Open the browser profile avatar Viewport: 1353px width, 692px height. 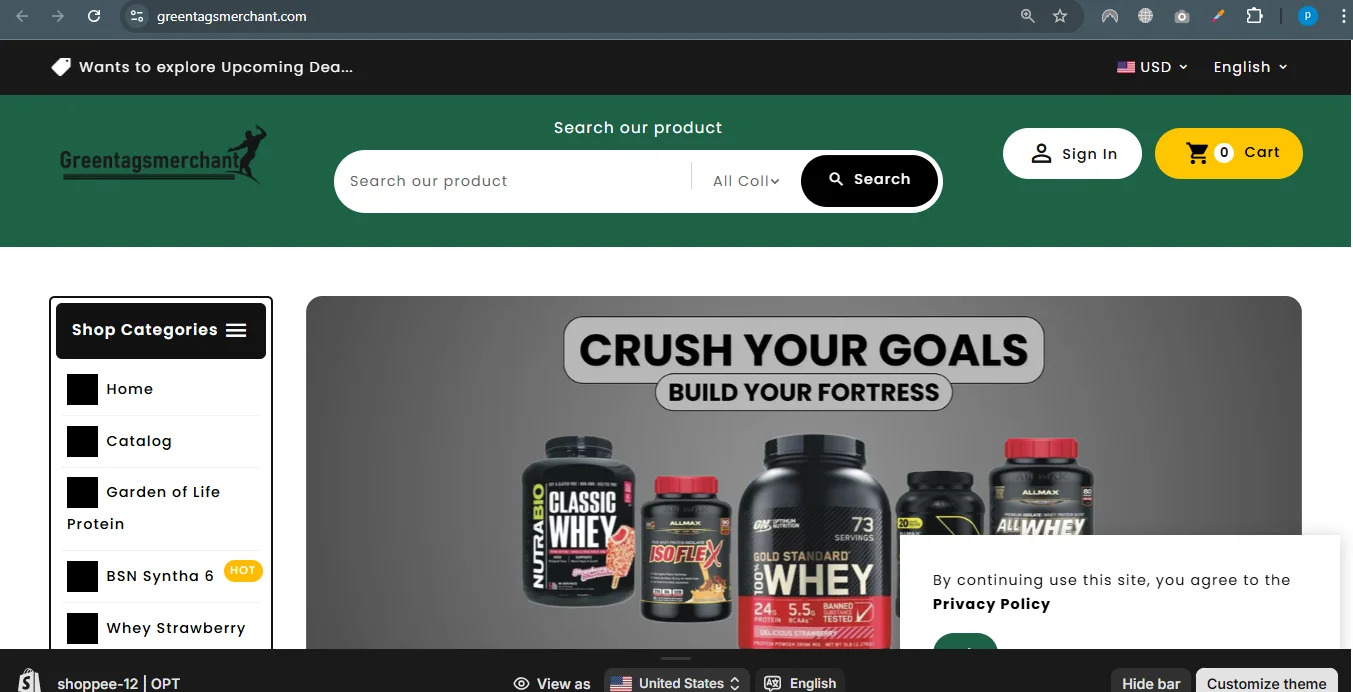(x=1307, y=16)
